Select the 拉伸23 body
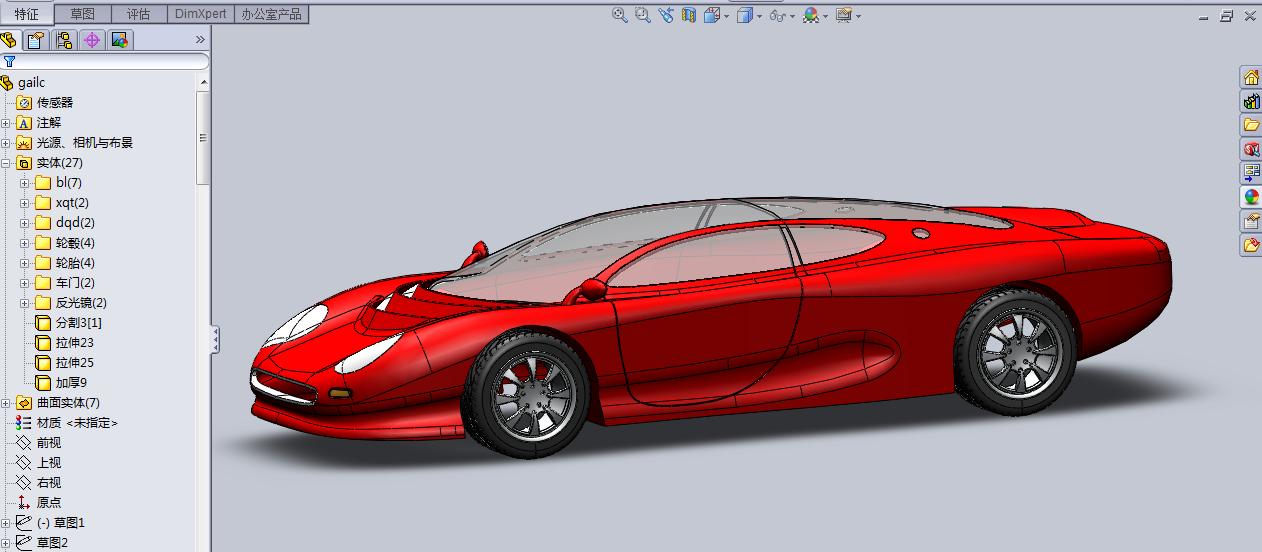This screenshot has width=1262, height=552. [74, 342]
